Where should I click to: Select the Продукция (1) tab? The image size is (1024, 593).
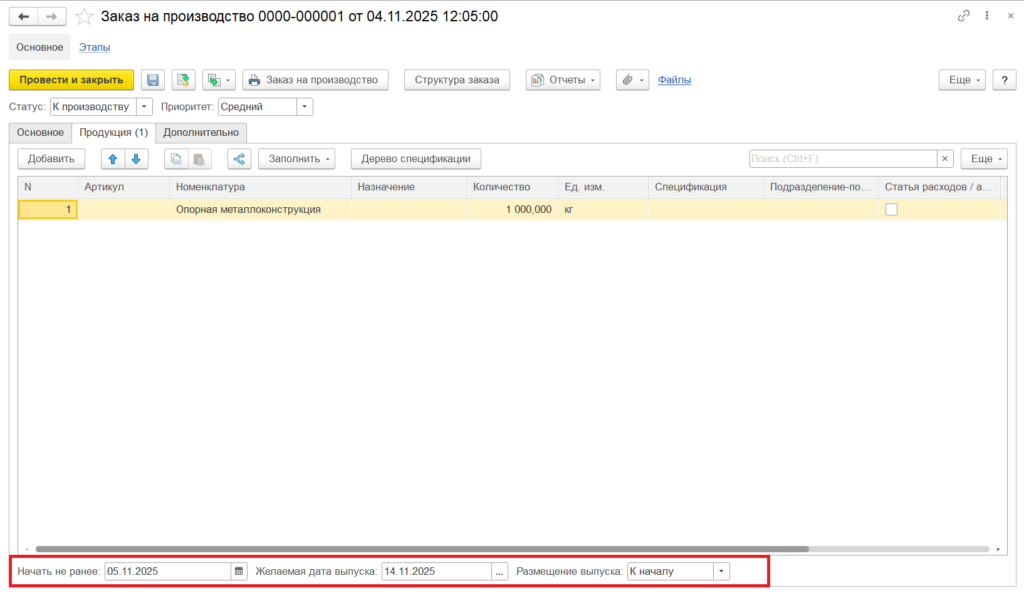pos(114,133)
